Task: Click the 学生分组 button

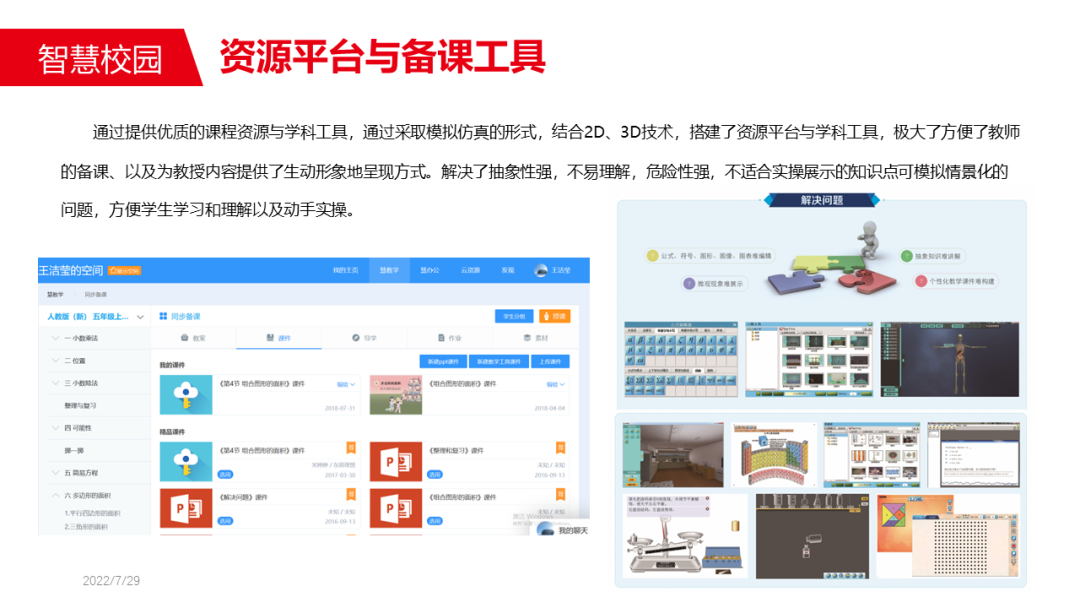Action: click(516, 317)
